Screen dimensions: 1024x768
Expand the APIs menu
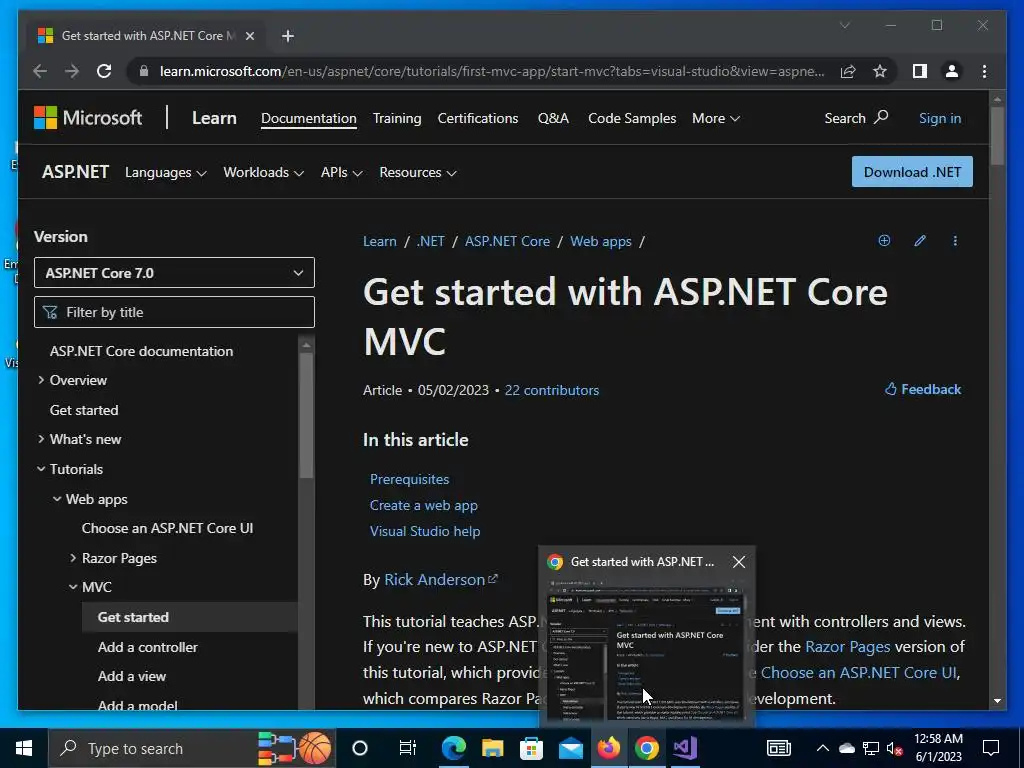coord(341,172)
